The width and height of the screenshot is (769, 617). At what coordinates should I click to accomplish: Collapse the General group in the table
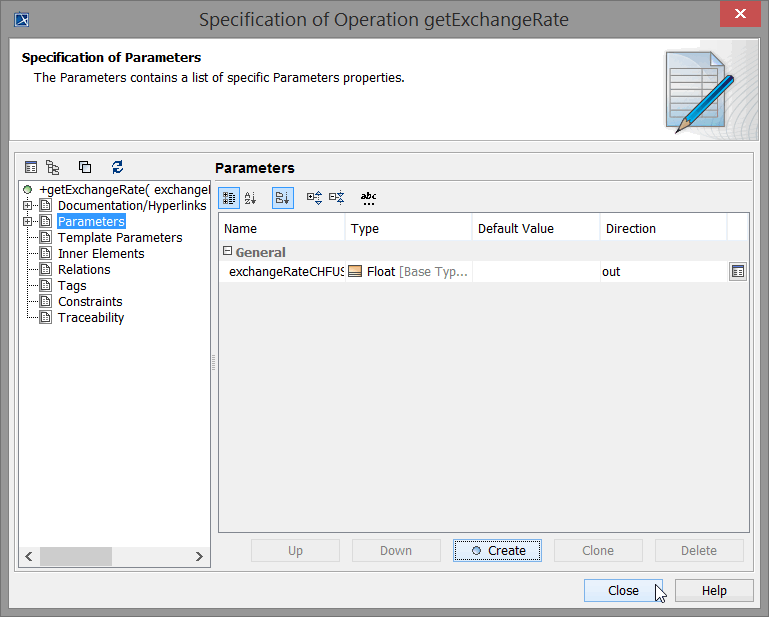point(227,251)
